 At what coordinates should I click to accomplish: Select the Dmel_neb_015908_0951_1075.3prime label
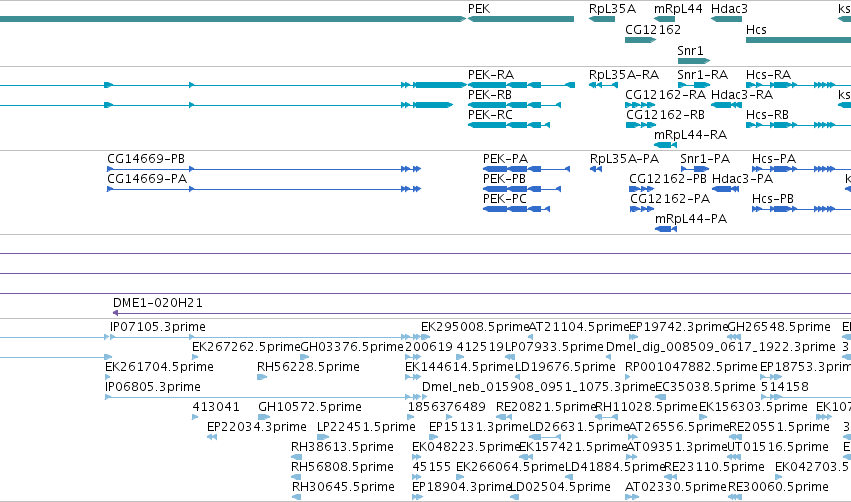tap(538, 387)
